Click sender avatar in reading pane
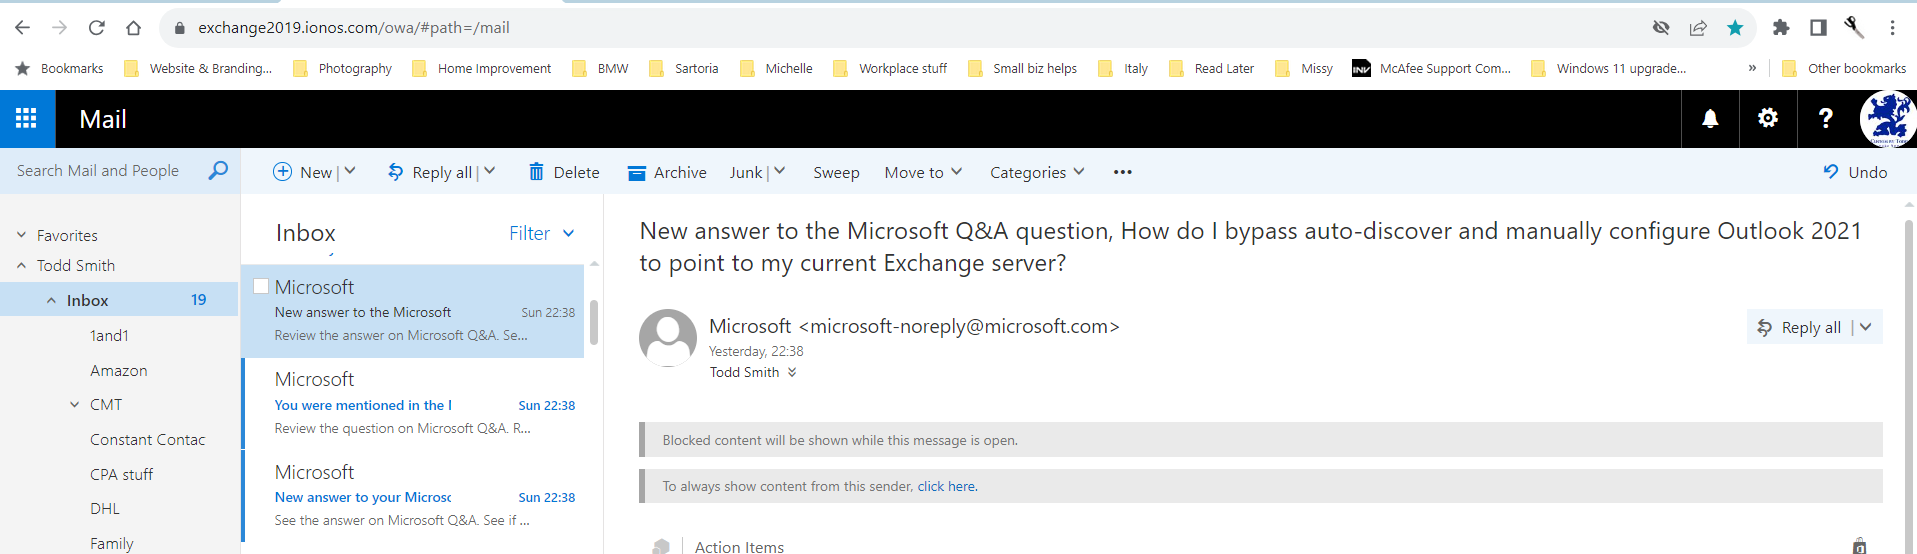Viewport: 1917px width, 554px height. pos(667,337)
